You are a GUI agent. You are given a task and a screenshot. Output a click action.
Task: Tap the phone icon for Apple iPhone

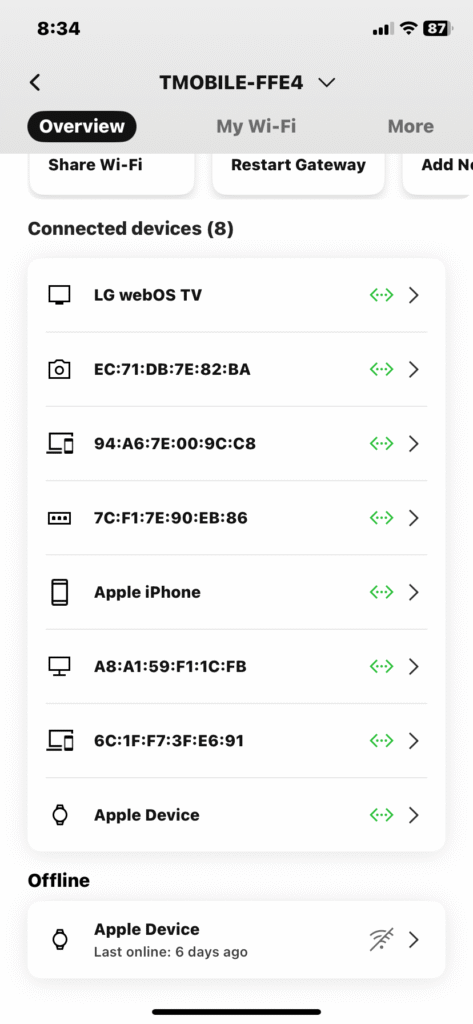click(59, 592)
